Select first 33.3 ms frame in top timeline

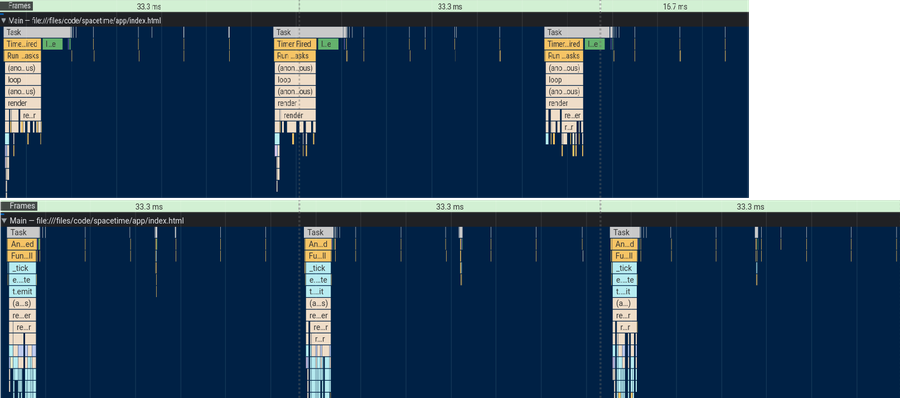coord(149,6)
